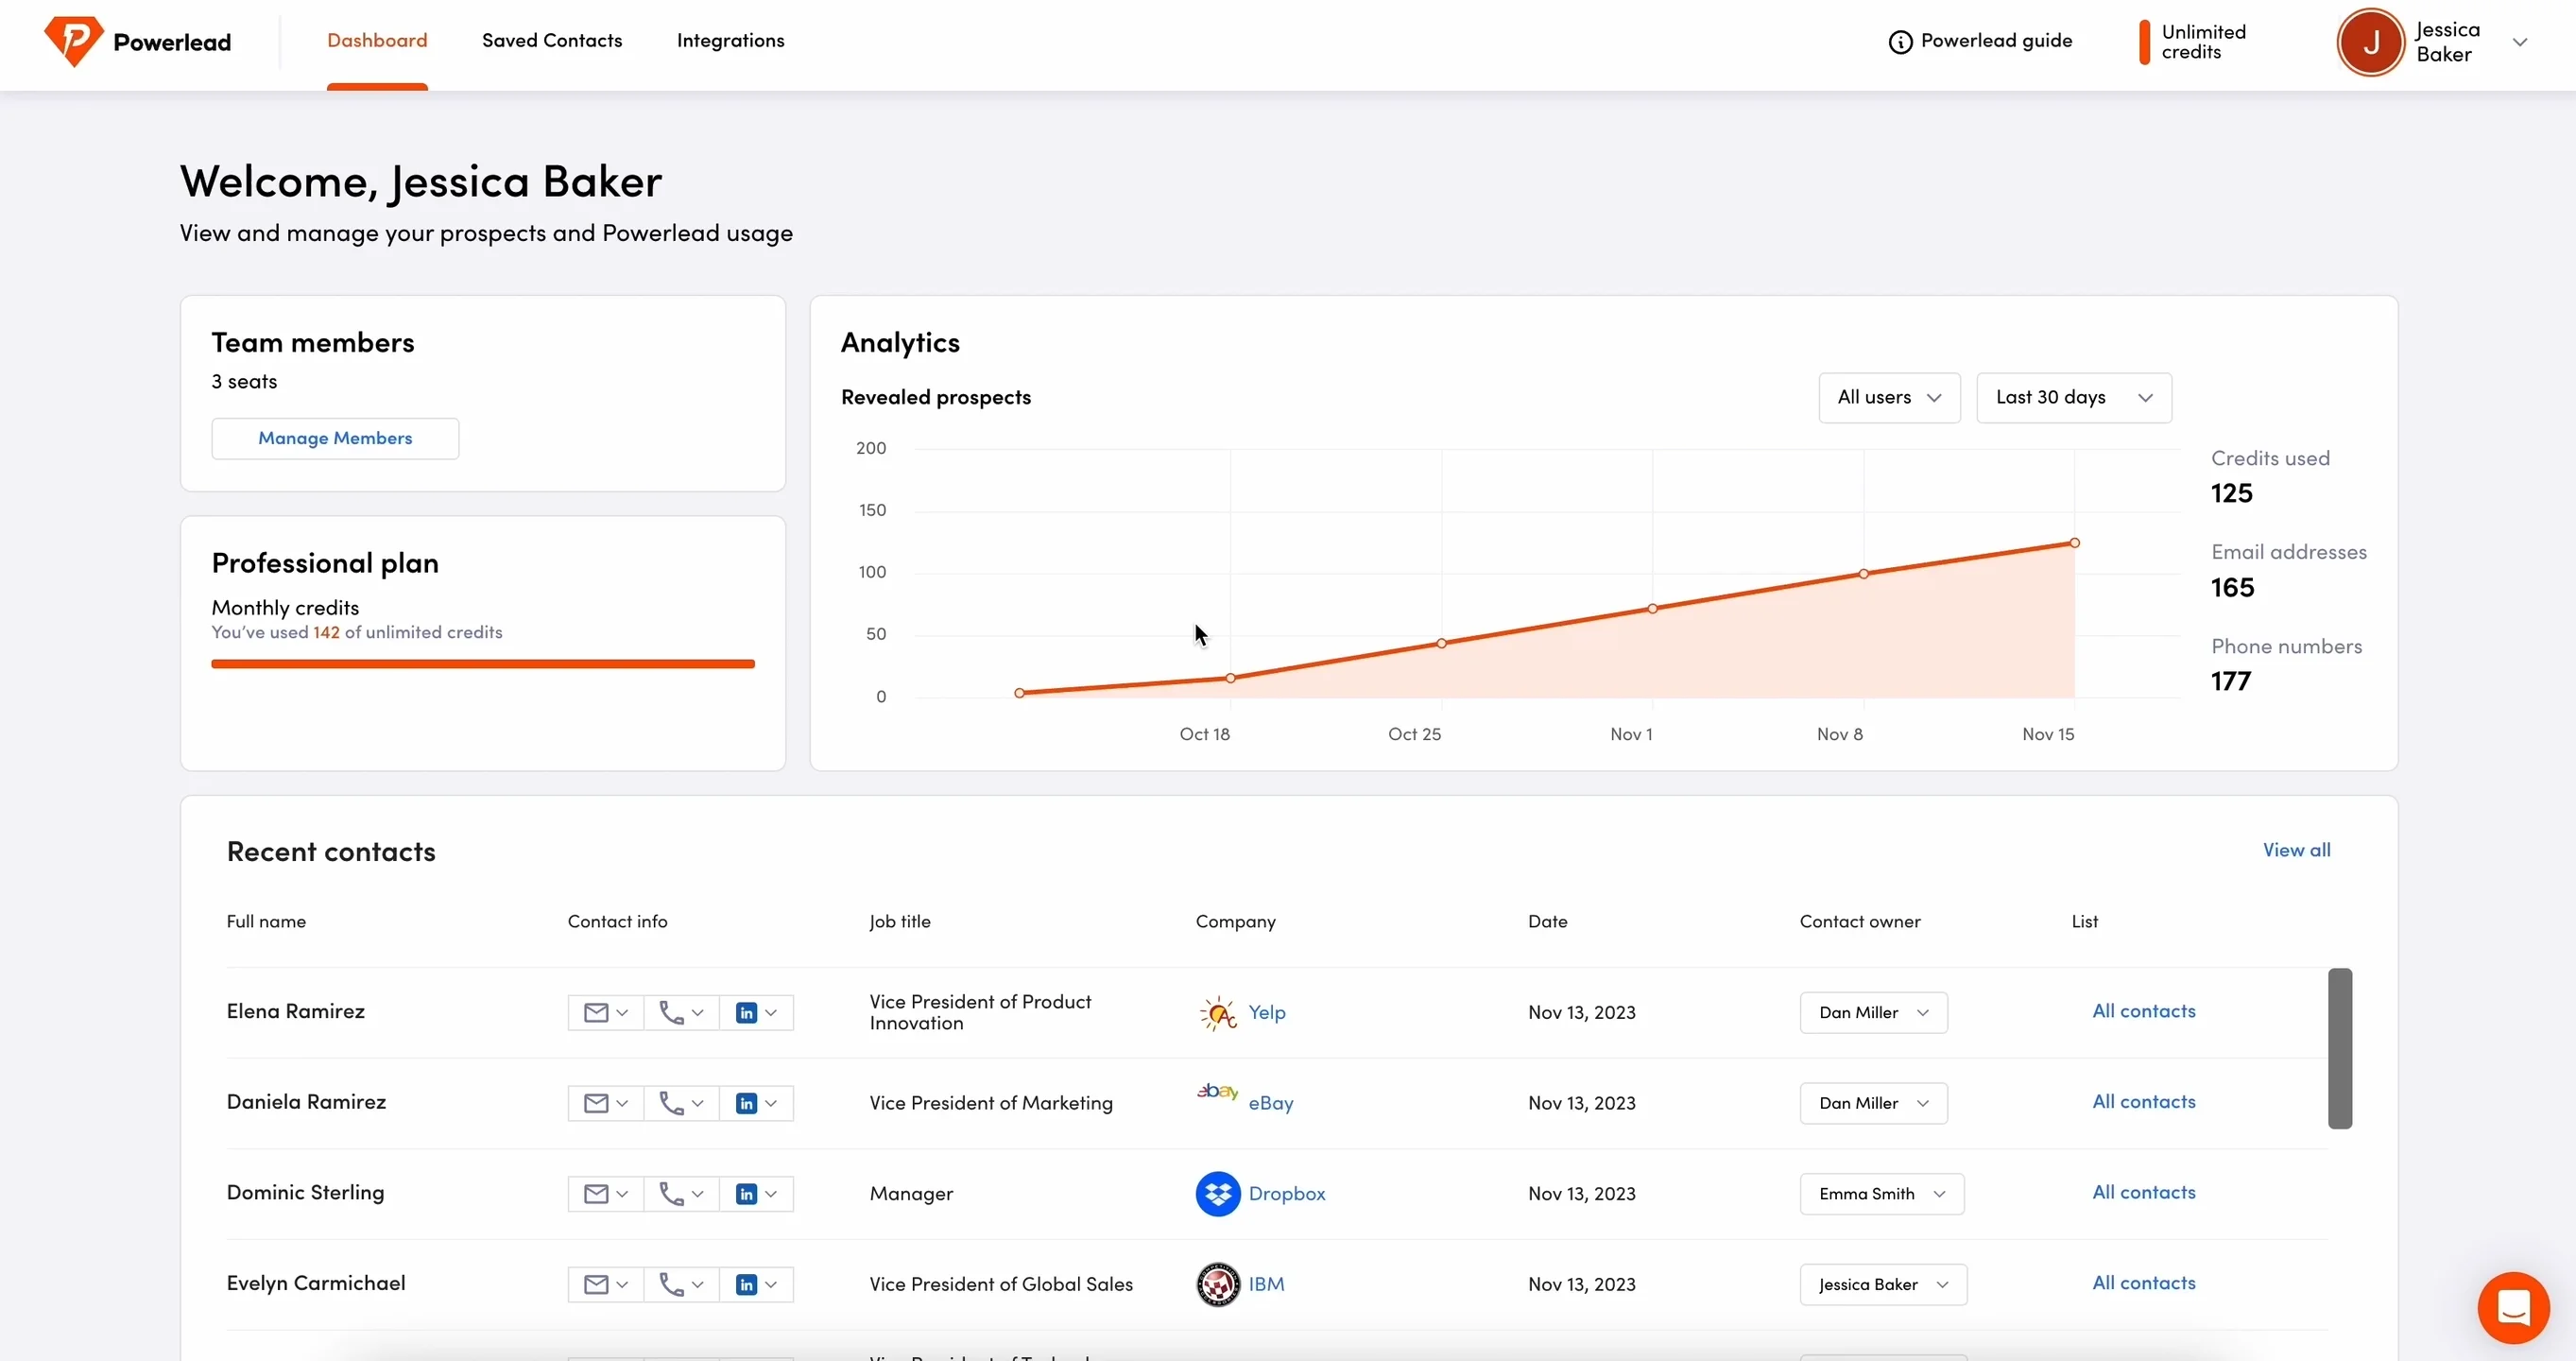Click LinkedIn icon for Dominic Sterling
The image size is (2576, 1361).
[x=746, y=1194]
